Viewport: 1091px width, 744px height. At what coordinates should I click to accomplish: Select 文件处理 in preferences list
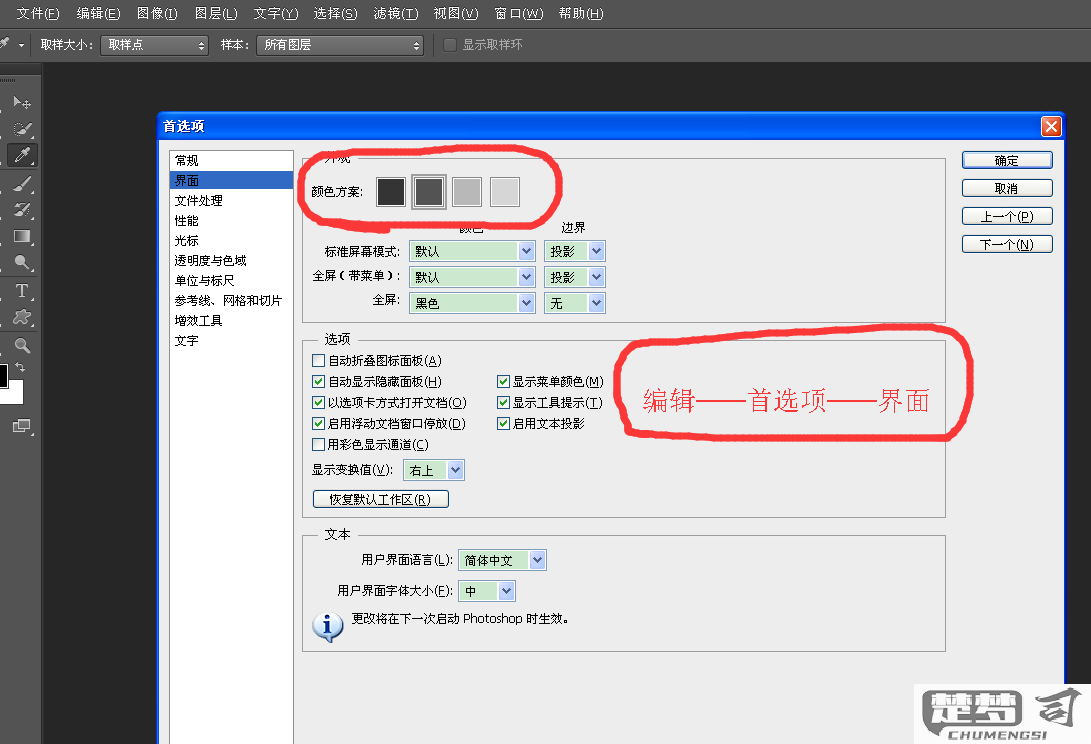pyautogui.click(x=231, y=200)
